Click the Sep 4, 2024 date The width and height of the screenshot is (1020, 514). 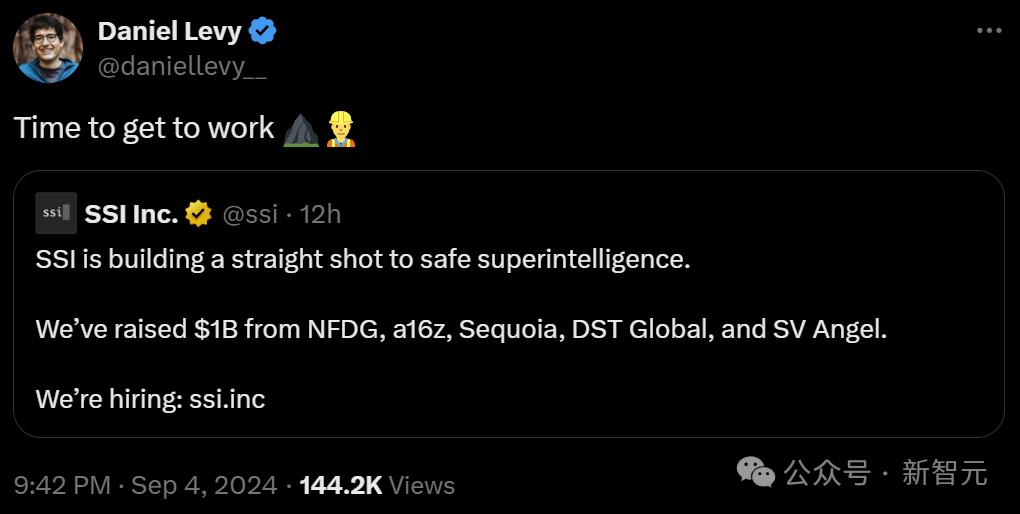pyautogui.click(x=204, y=485)
